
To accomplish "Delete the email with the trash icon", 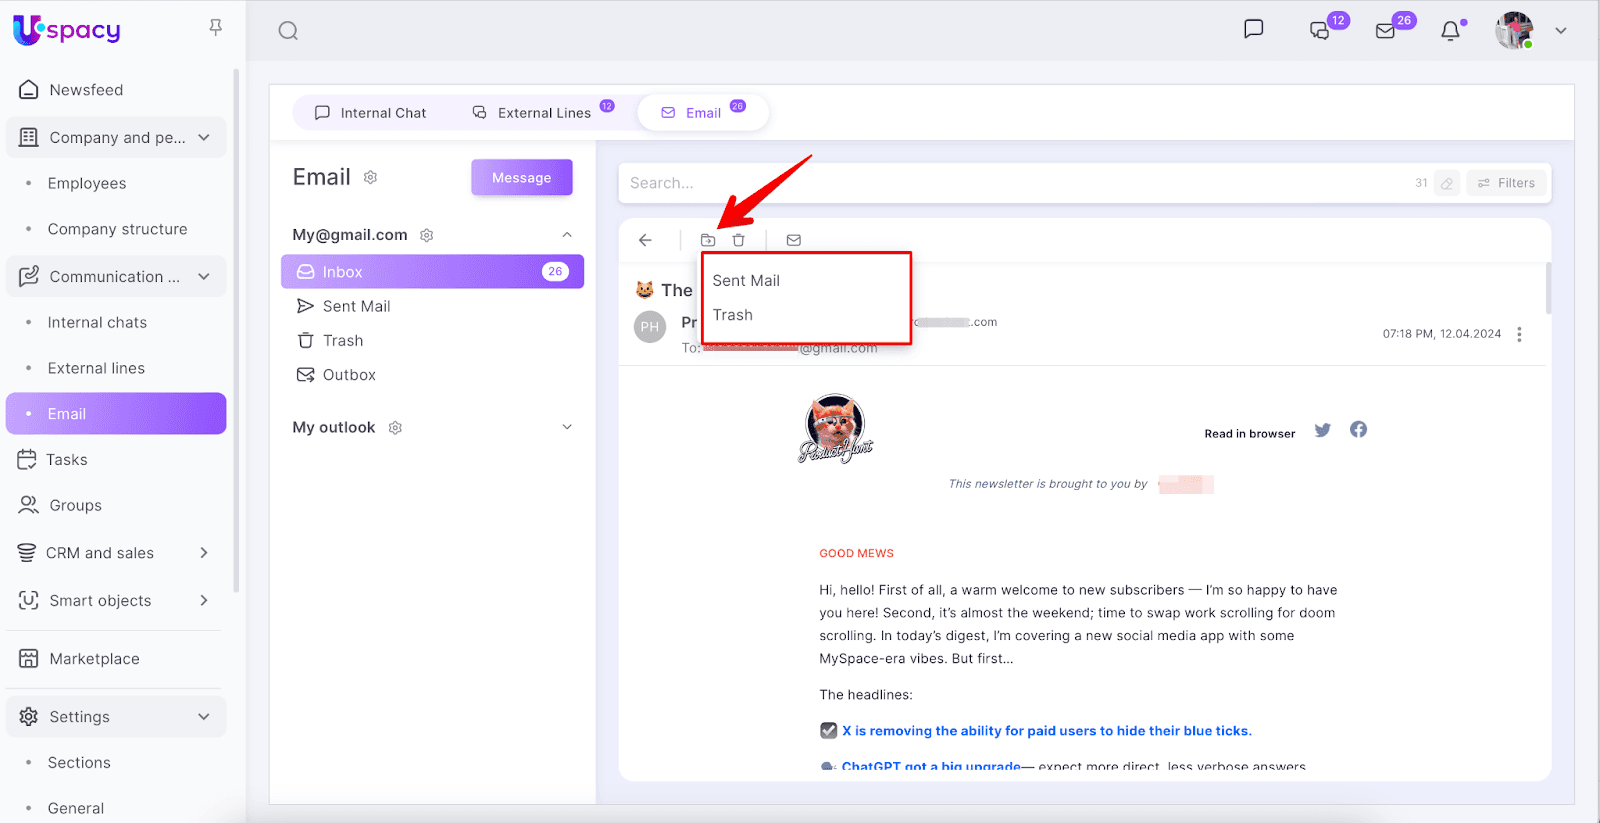I will 738,240.
